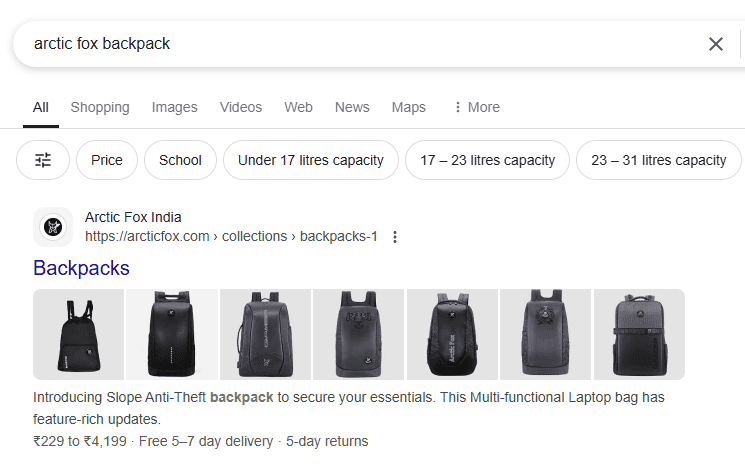Open the Backpacks result title link
Screen dimensions: 745x467
[81, 268]
